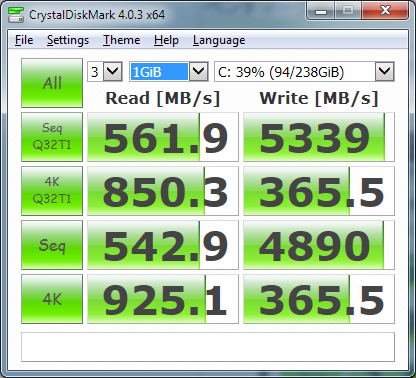Select plain 4K write result 365.5
The width and height of the screenshot is (416, 378).
pos(319,299)
